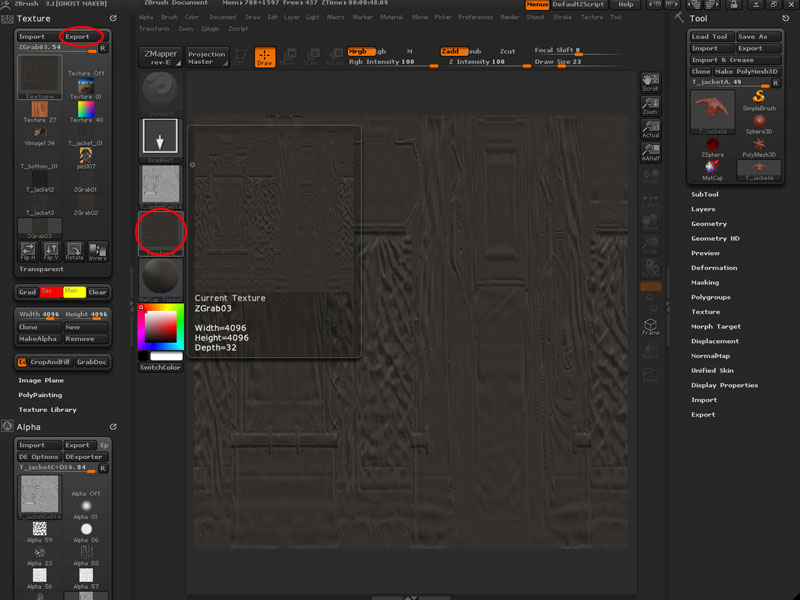Pick a color in the color picker square
This screenshot has width=800, height=600.
[x=160, y=327]
